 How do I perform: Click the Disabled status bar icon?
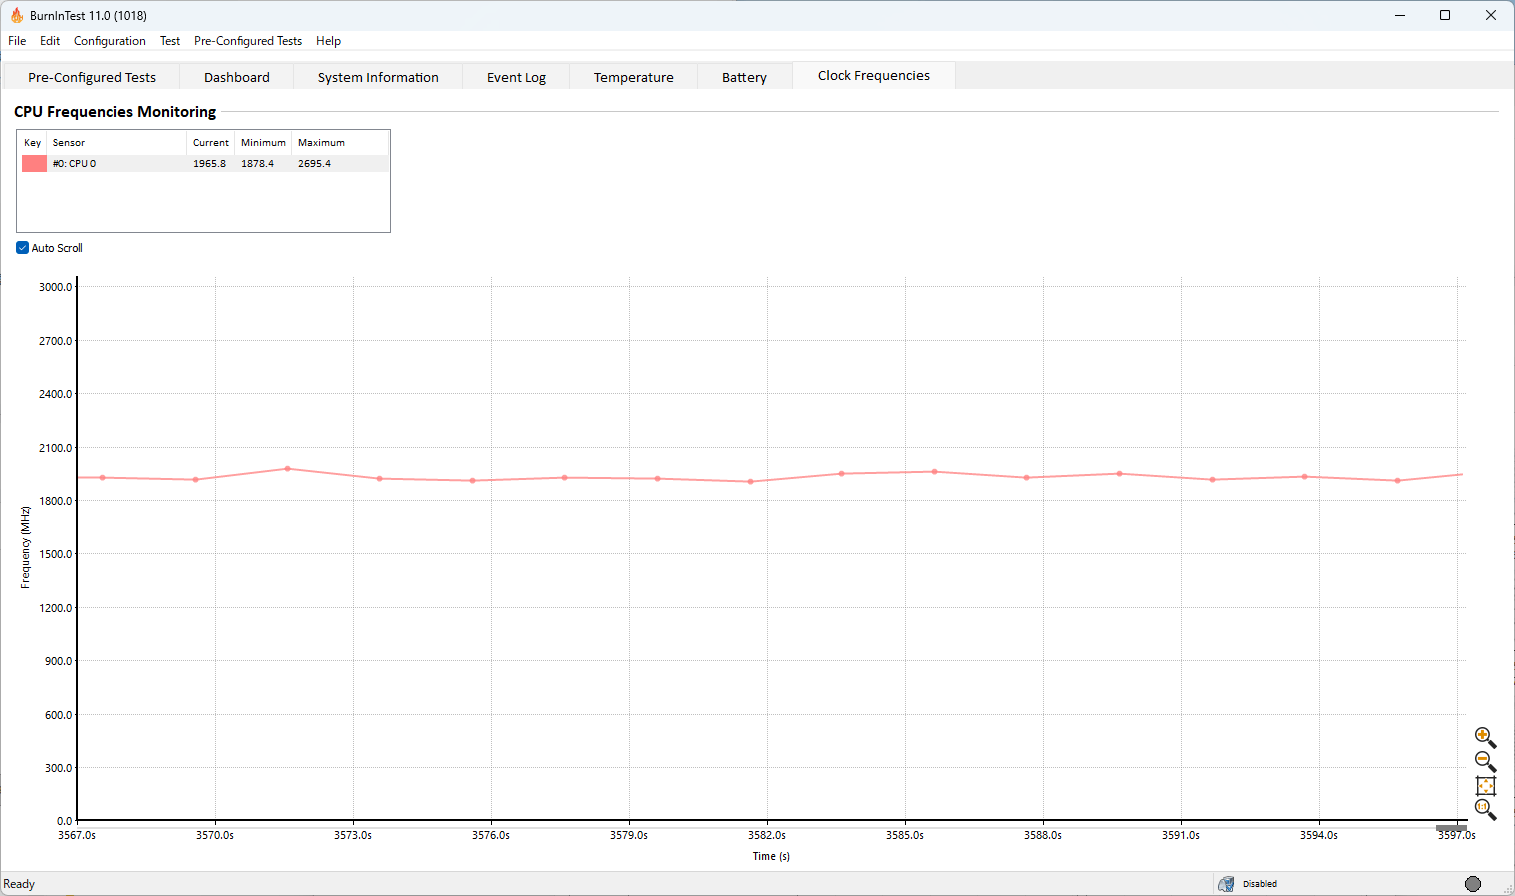click(1226, 884)
